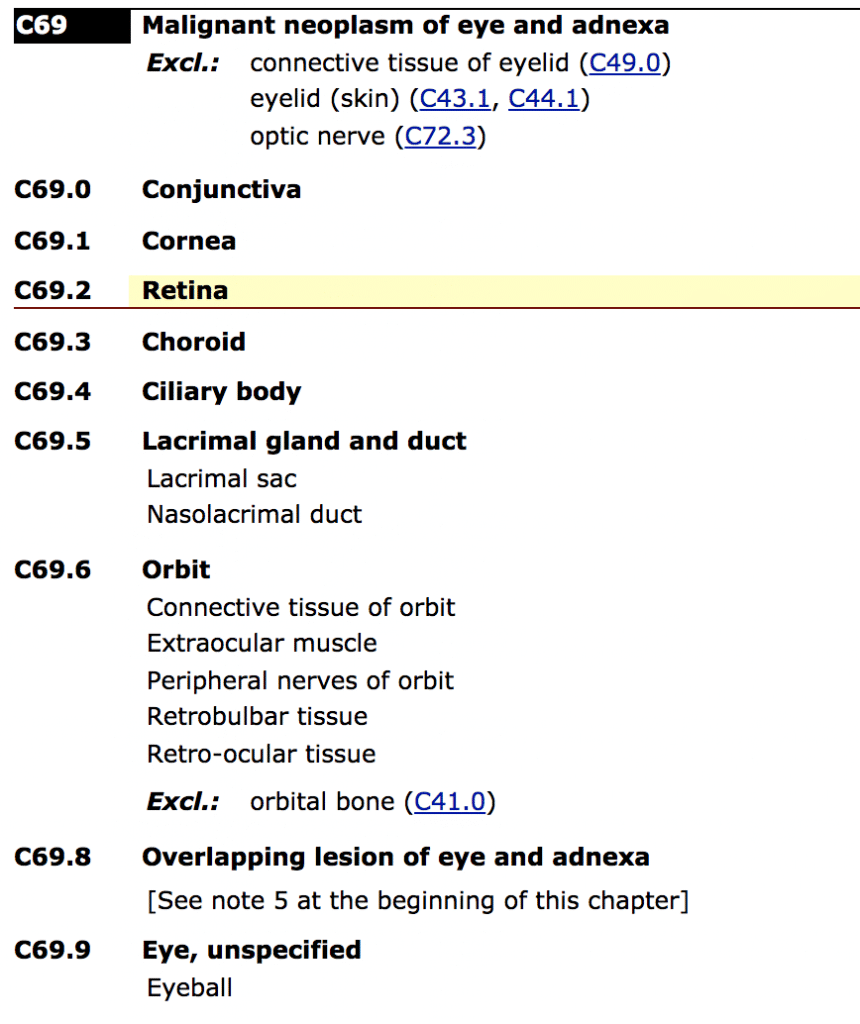
Task: Select the C69 code header box
Action: [72, 26]
